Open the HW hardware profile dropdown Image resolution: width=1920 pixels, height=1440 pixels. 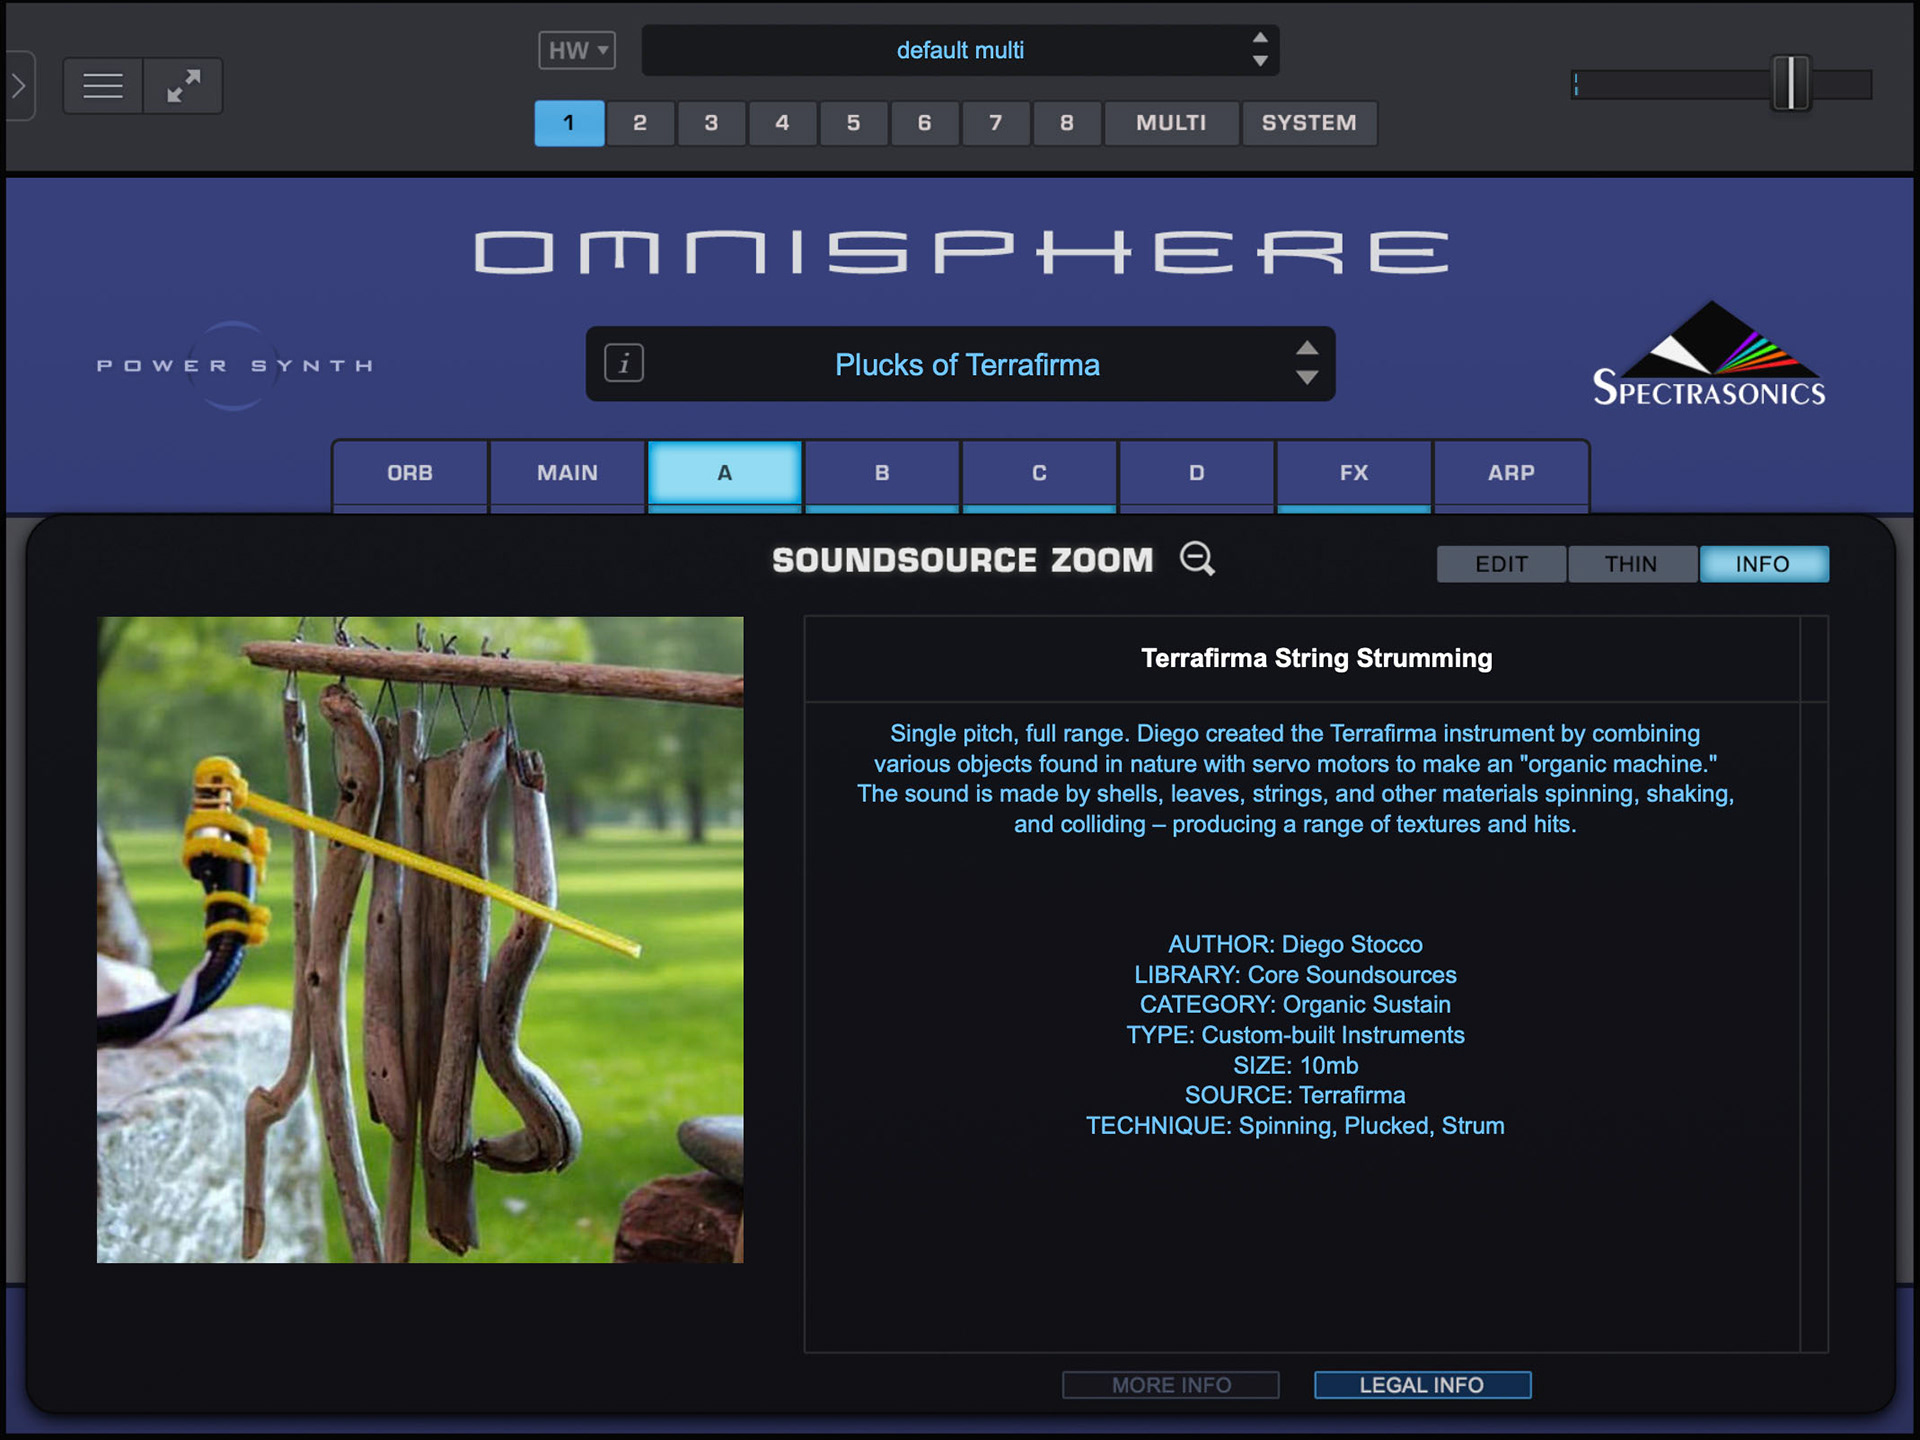(x=577, y=50)
